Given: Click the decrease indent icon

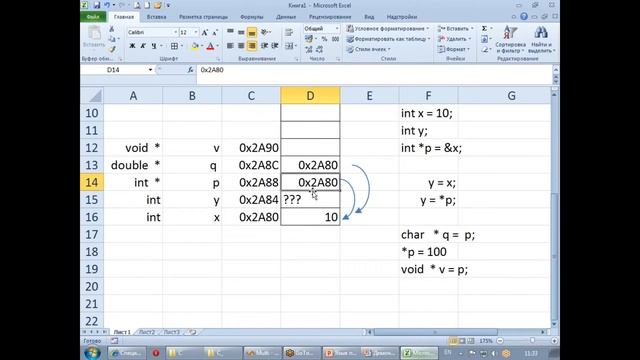Looking at the screenshot, I should tap(264, 46).
